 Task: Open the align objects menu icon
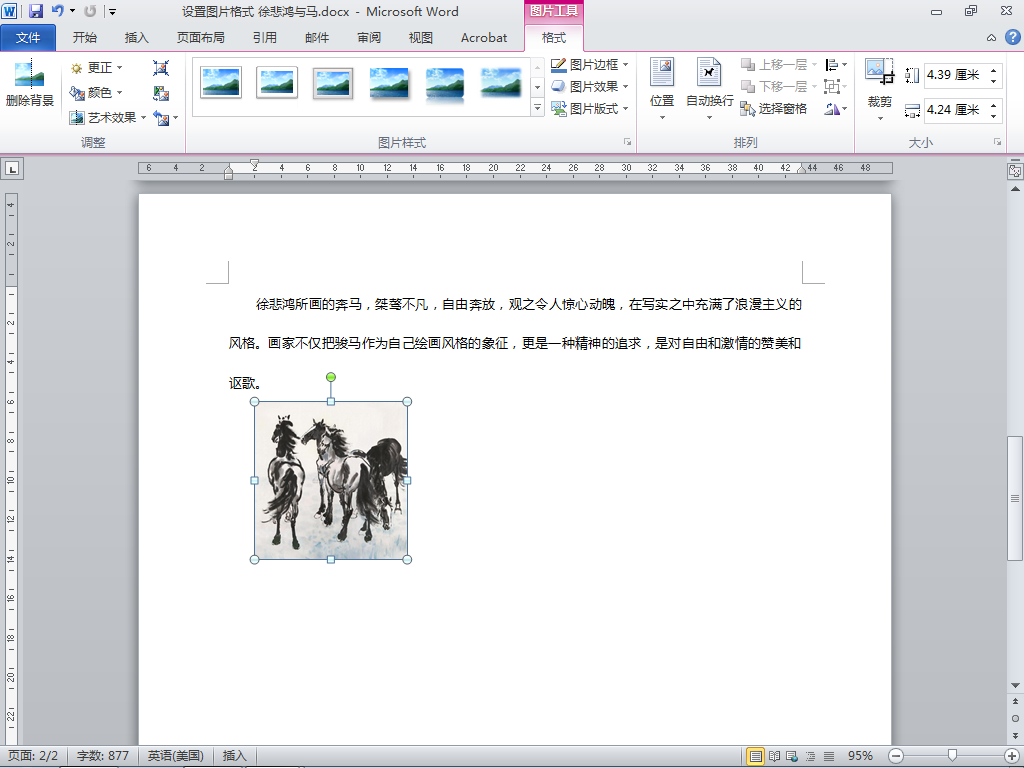point(836,65)
